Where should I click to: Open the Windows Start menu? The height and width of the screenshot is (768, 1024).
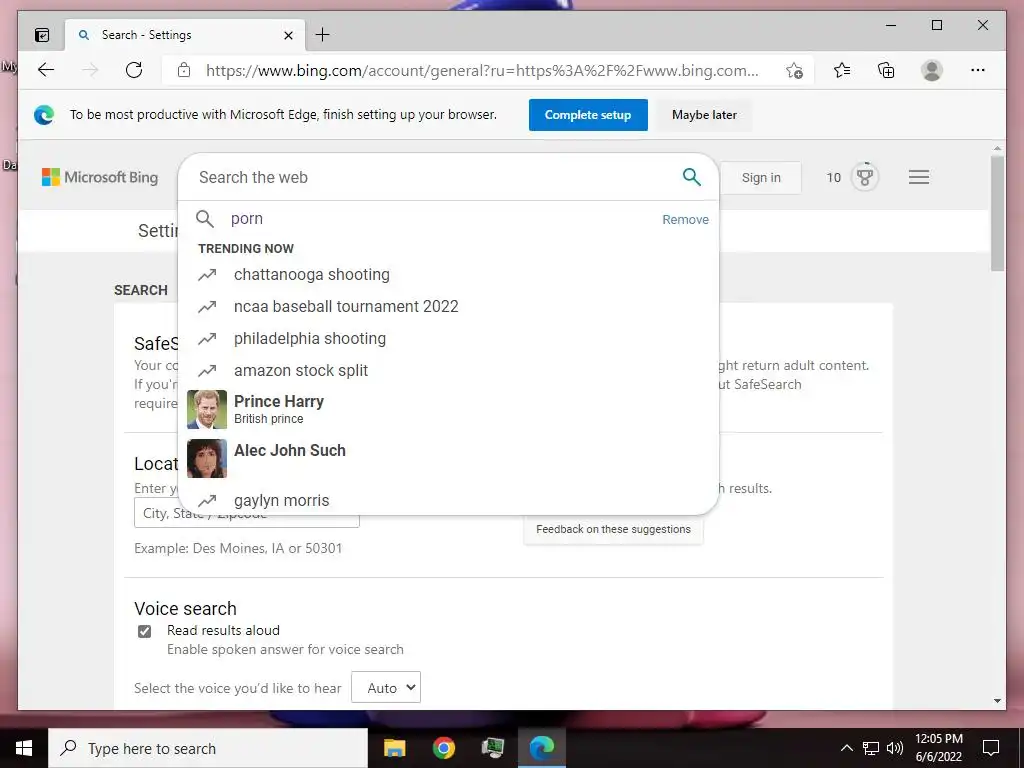[x=24, y=748]
